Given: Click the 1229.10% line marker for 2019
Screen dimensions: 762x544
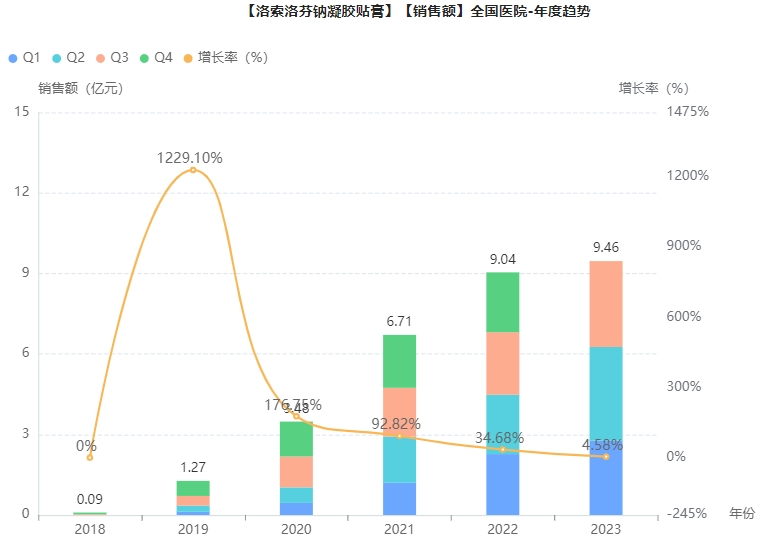Looking at the screenshot, I should (x=193, y=170).
